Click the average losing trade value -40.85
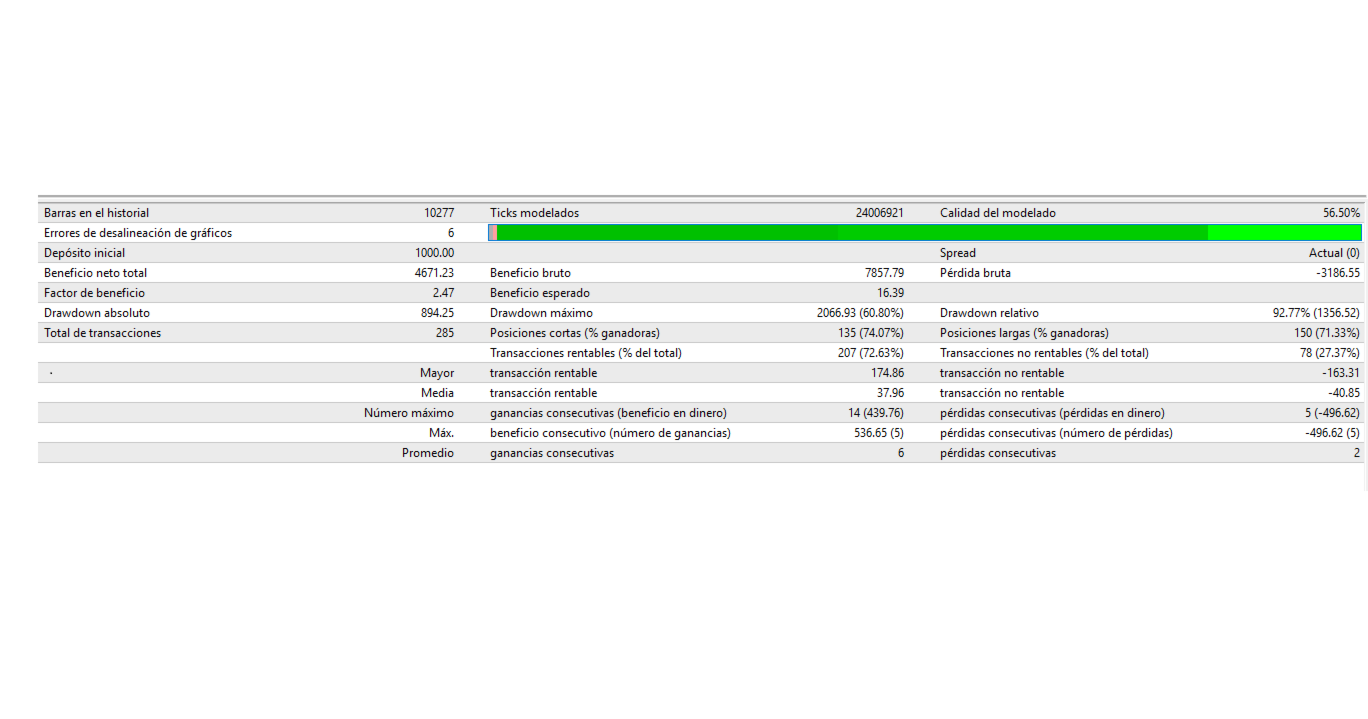 tap(1344, 393)
